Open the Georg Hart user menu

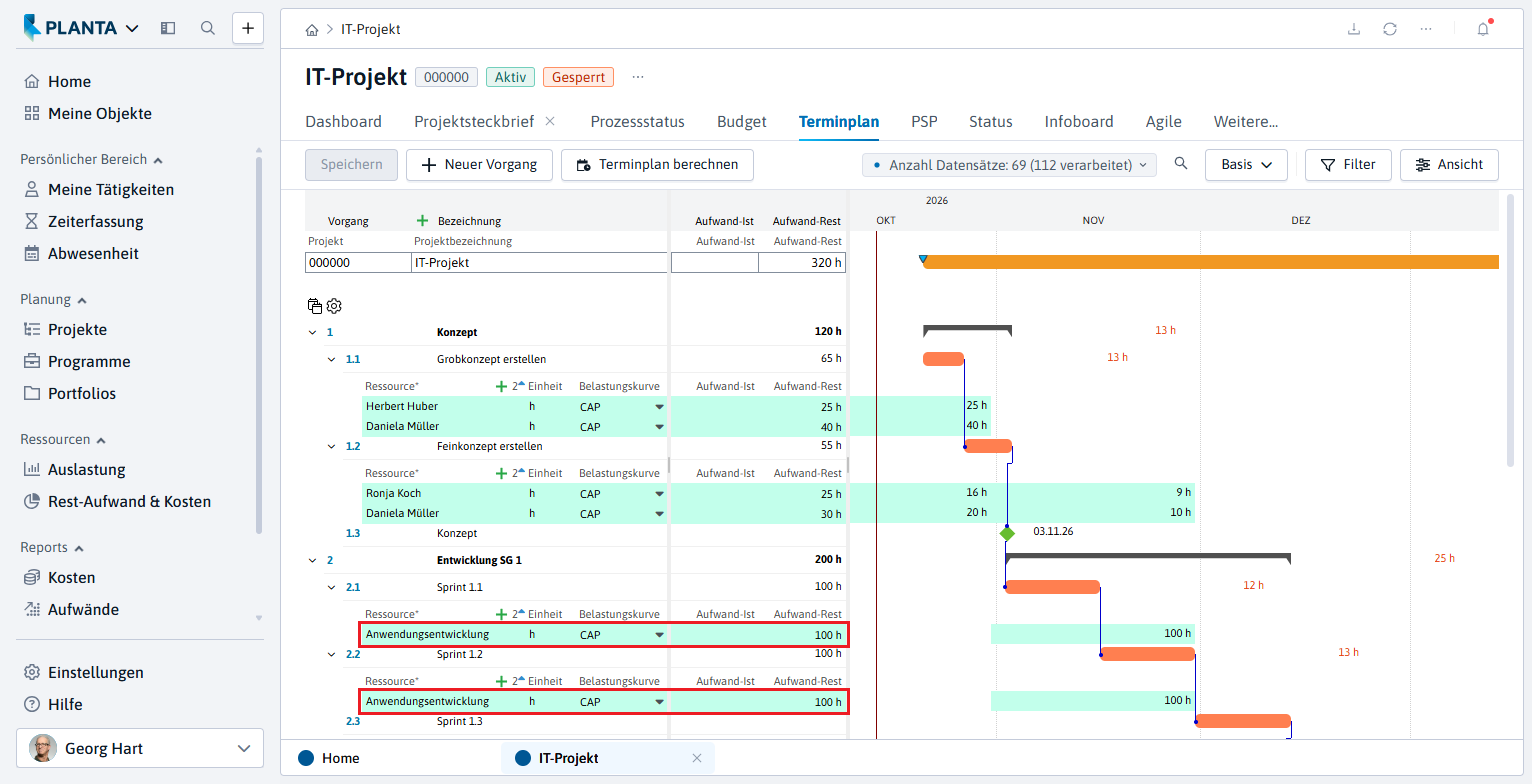tap(140, 748)
